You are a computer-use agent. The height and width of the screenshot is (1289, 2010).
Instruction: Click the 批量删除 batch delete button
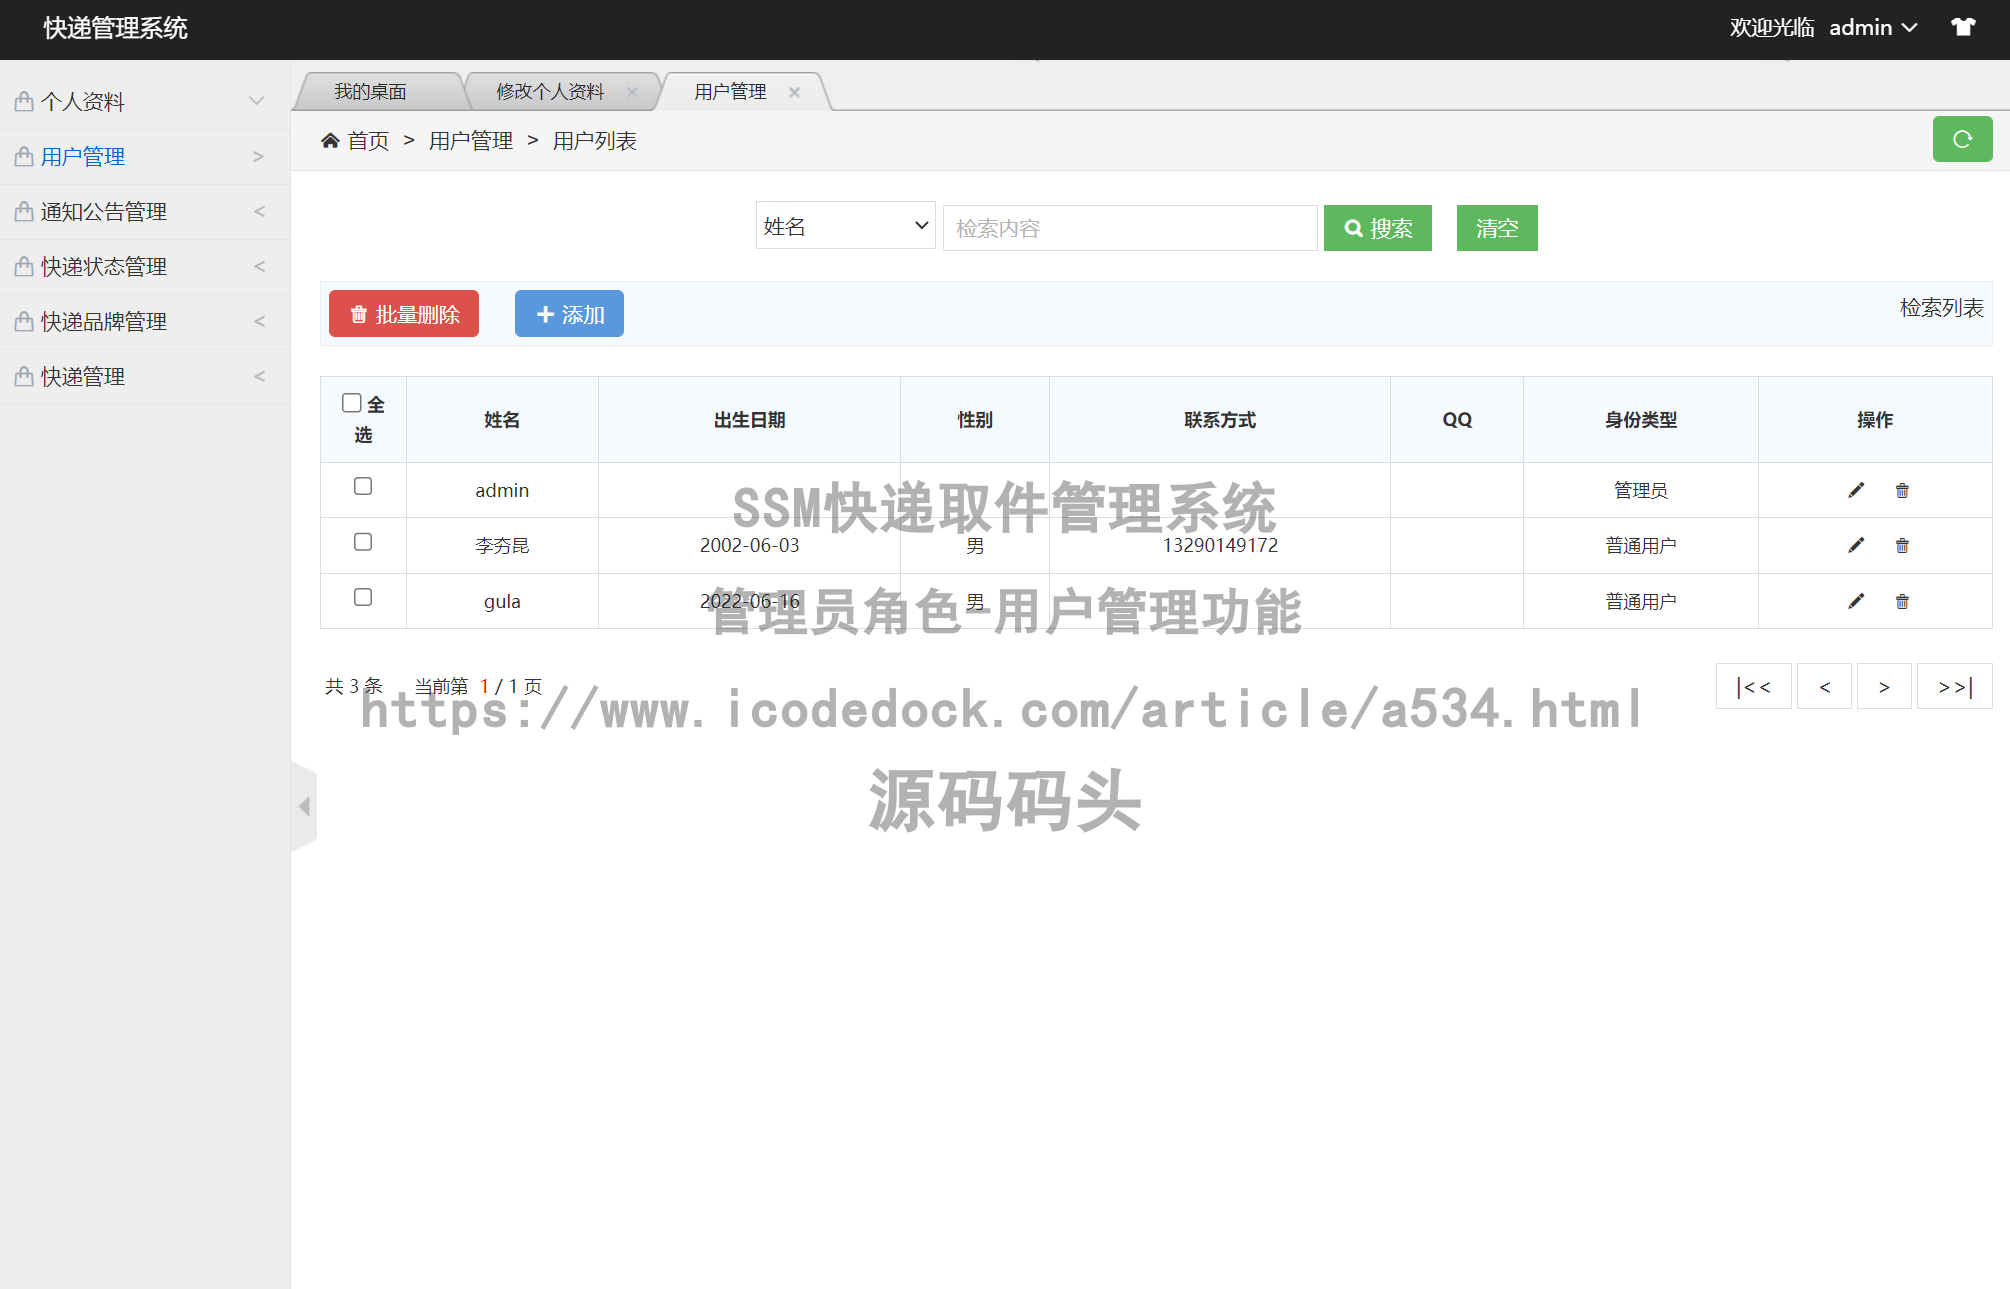click(x=403, y=313)
